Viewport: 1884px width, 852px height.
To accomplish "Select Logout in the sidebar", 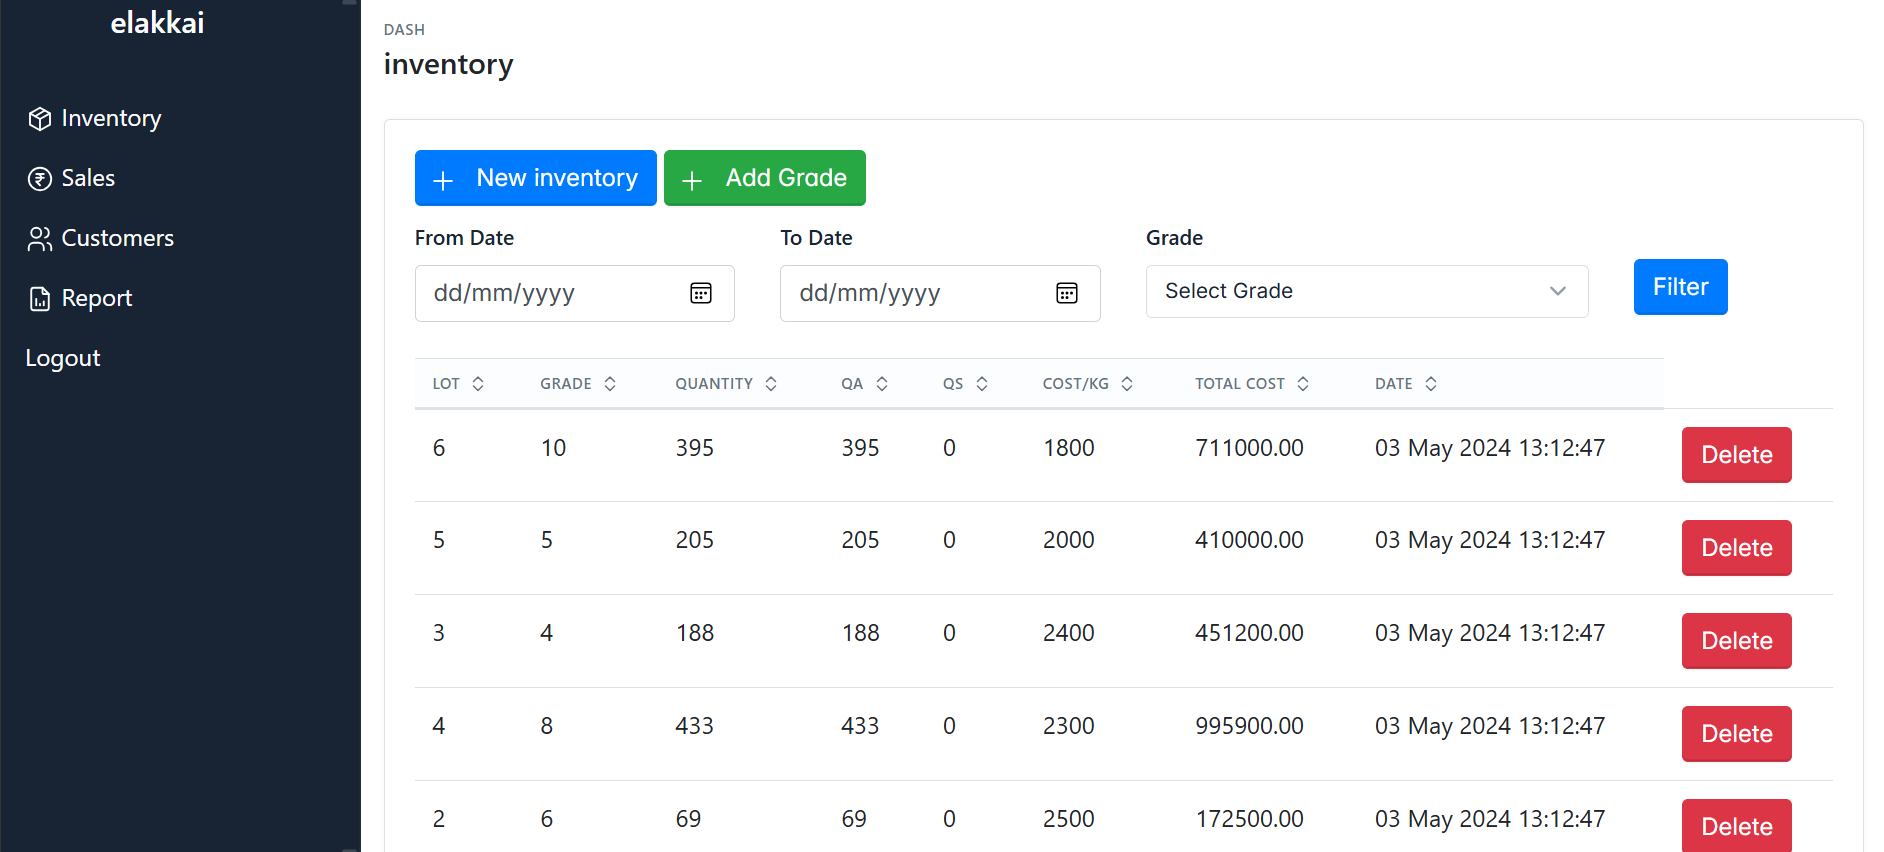I will (x=63, y=358).
